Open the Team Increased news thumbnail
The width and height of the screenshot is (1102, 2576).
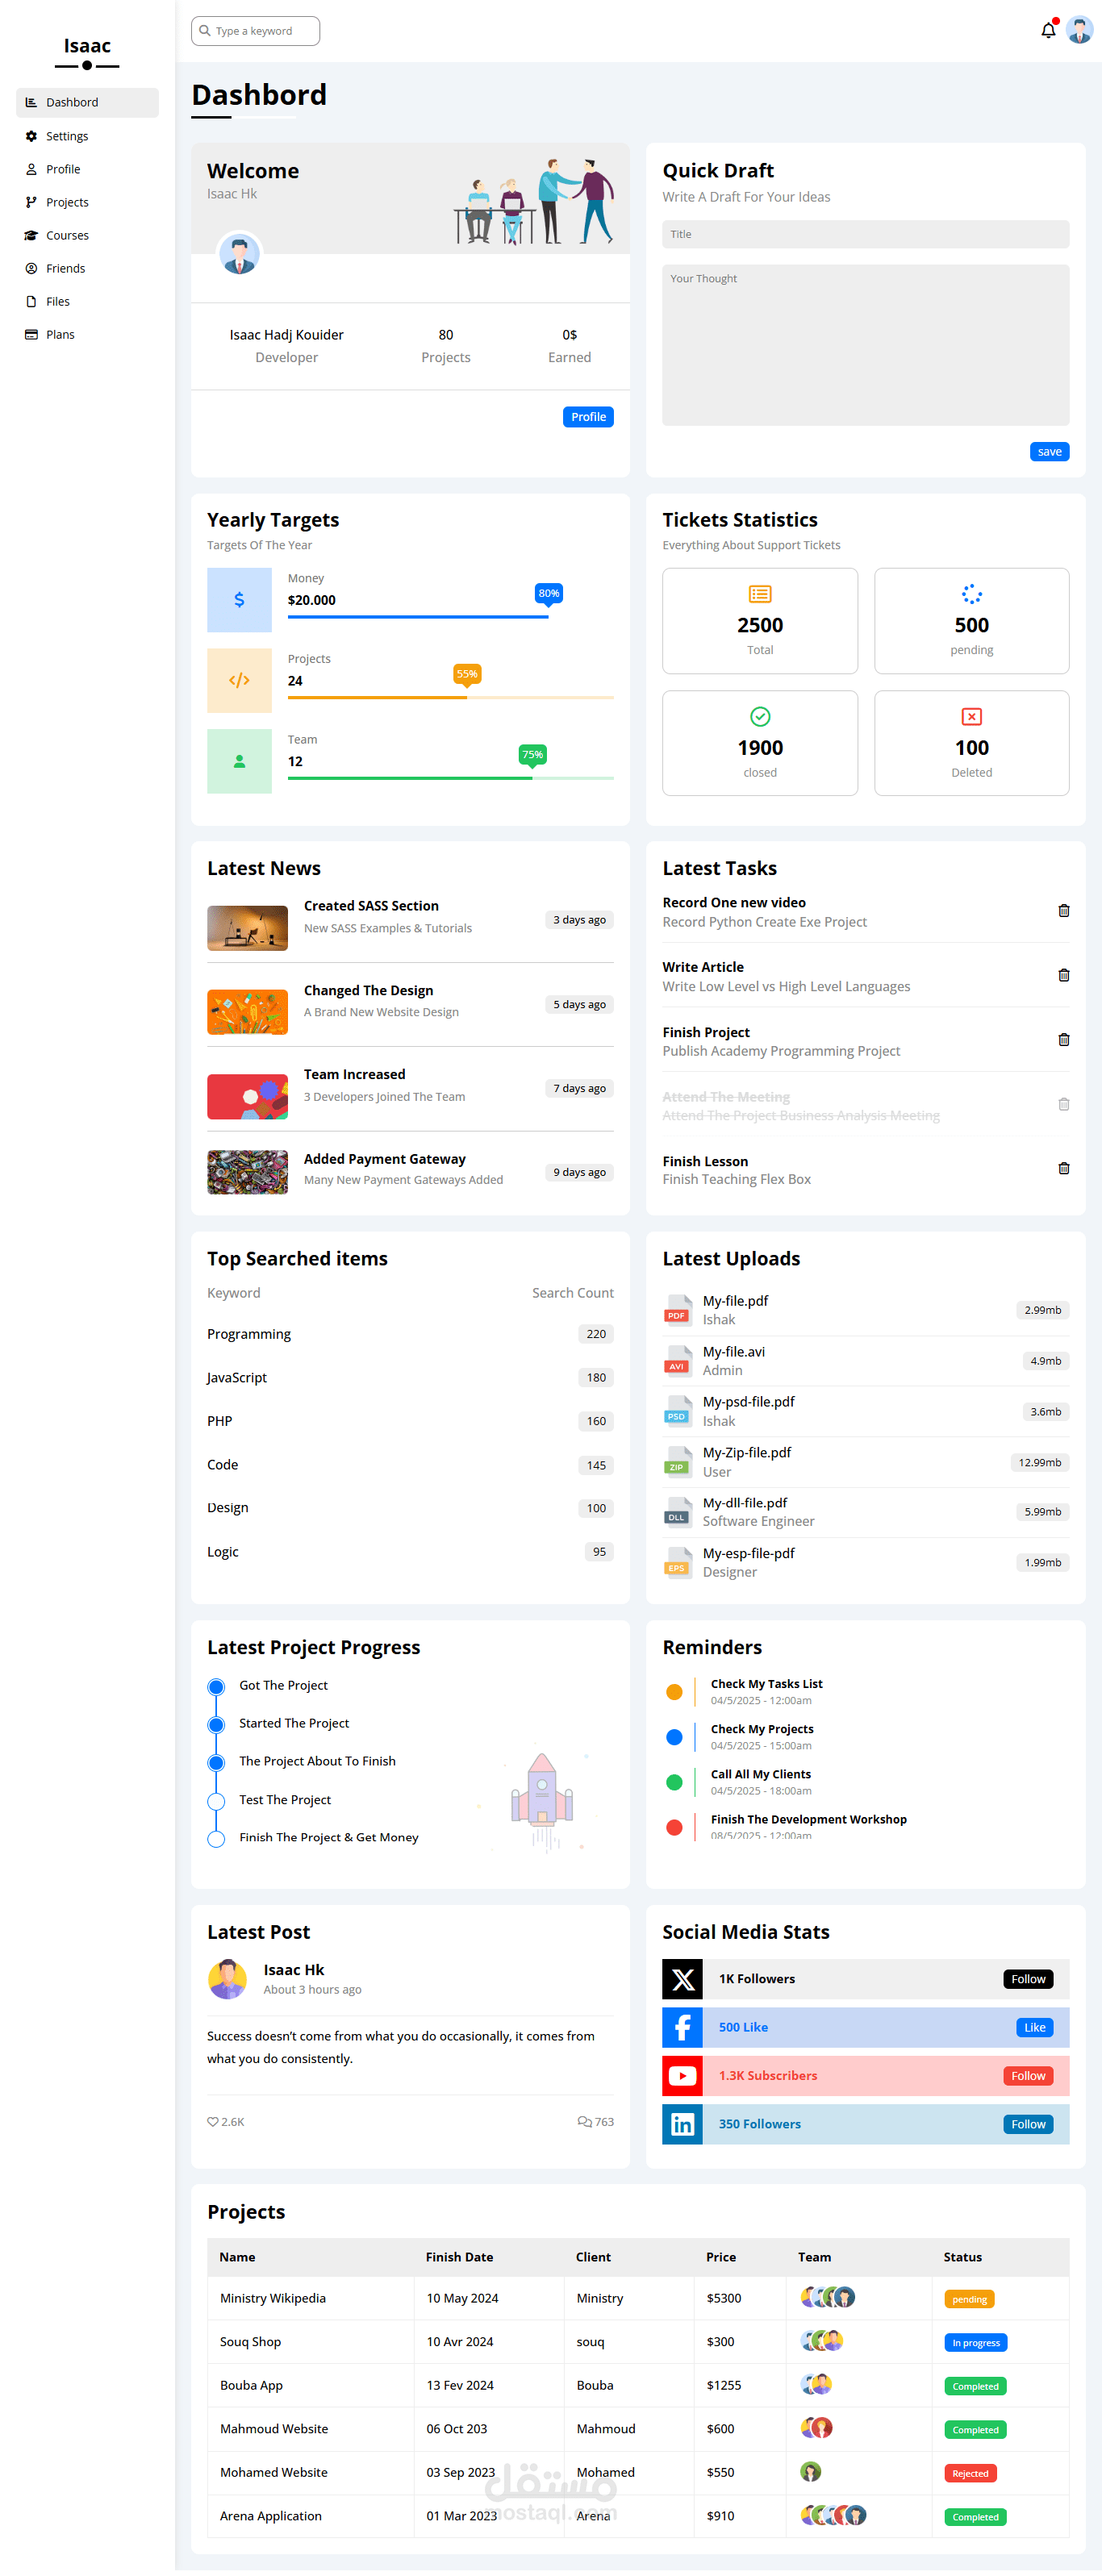[x=247, y=1097]
